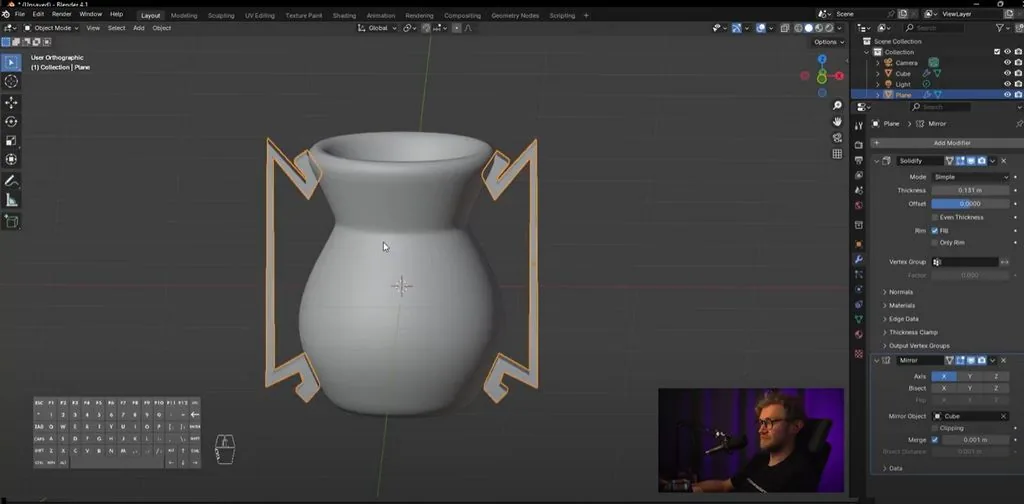Expand the Output Vertex Groups subpanel
This screenshot has width=1024, height=504.
click(919, 346)
